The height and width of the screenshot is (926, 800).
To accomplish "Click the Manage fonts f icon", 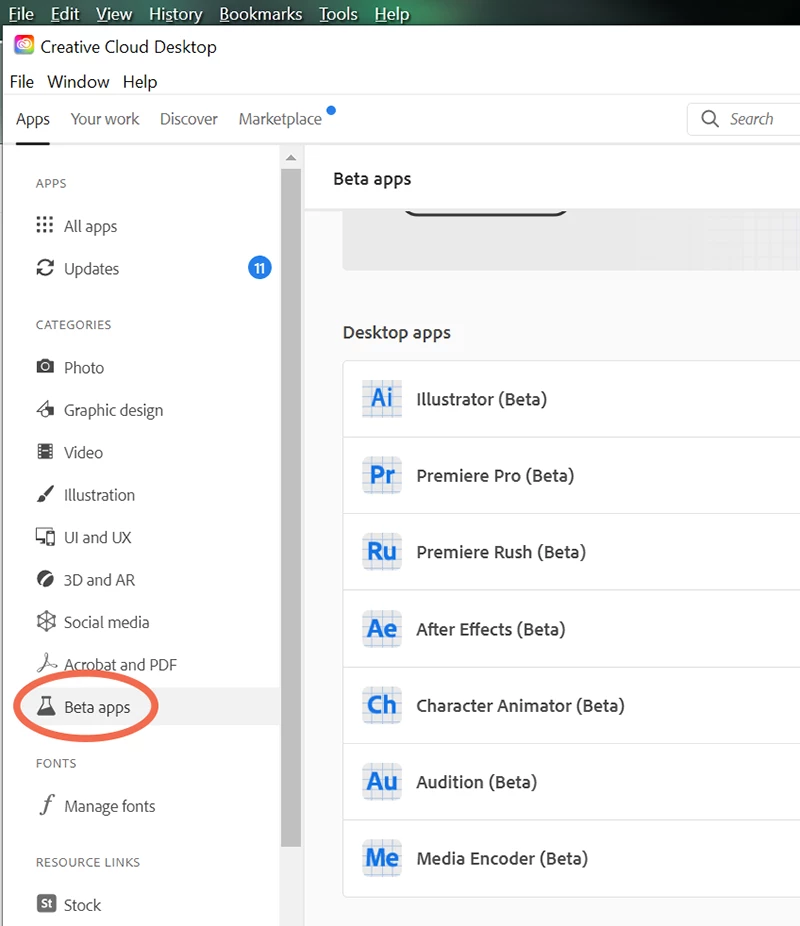I will coord(47,804).
